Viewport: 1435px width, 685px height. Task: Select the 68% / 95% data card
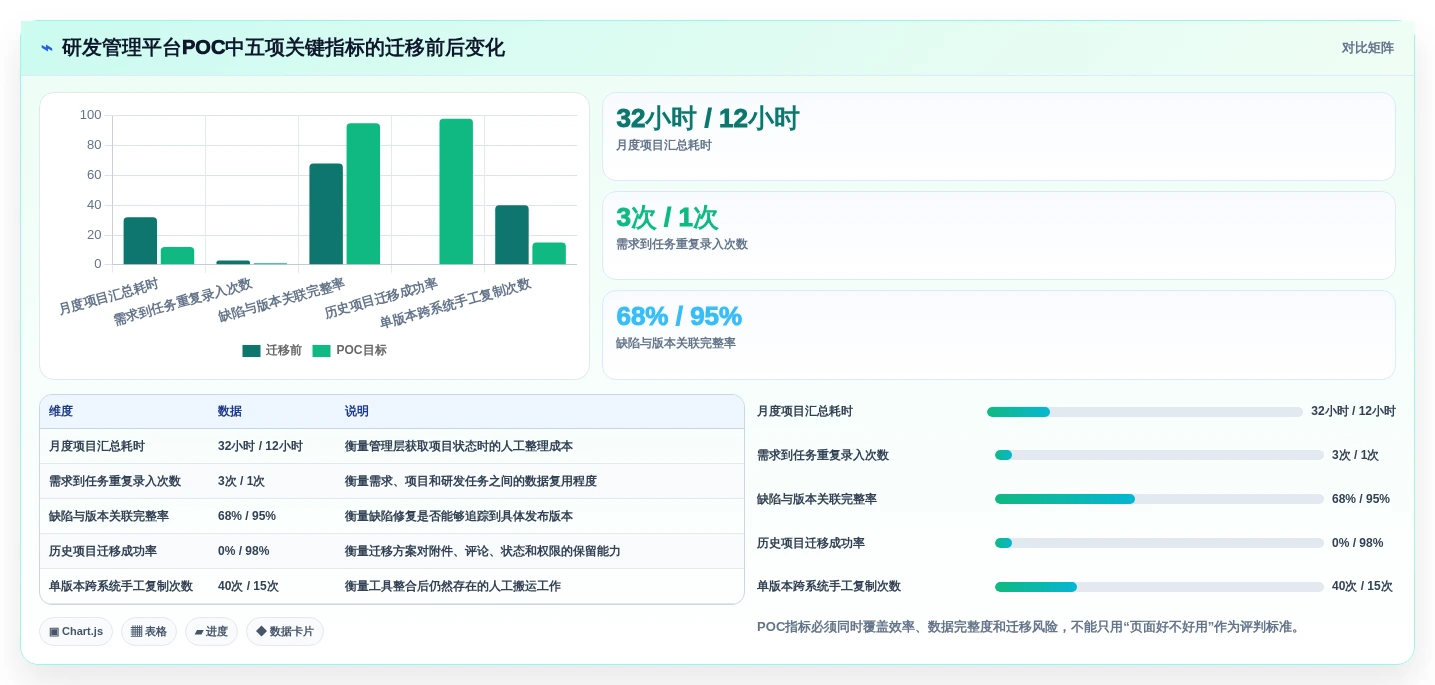pyautogui.click(x=998, y=335)
